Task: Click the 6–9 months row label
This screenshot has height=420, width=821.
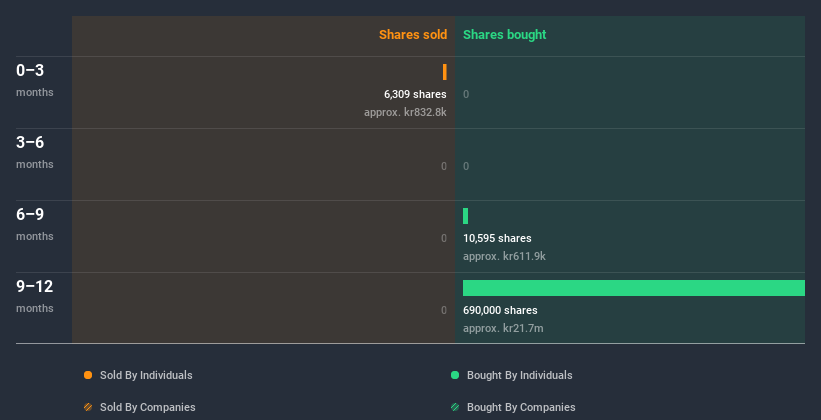Action: [x=35, y=224]
